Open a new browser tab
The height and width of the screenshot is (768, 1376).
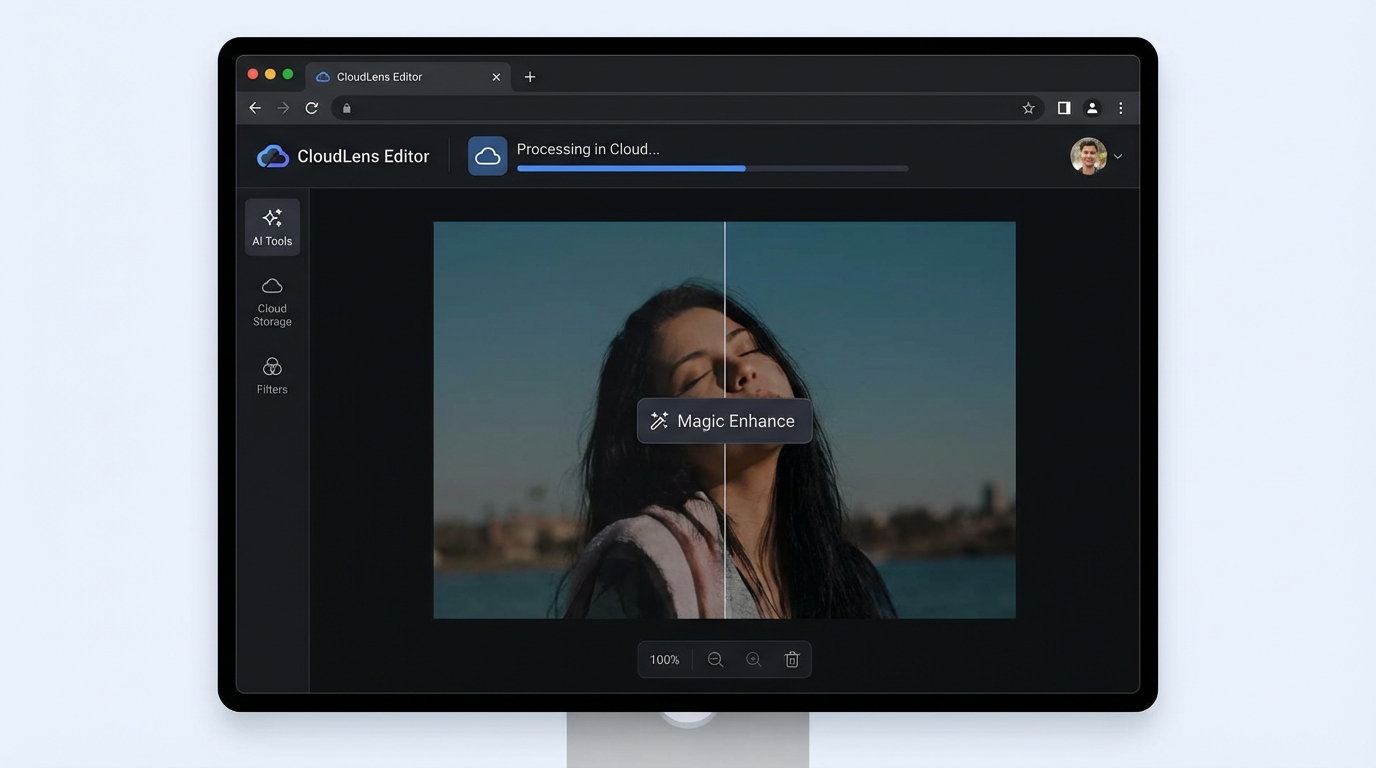click(530, 77)
